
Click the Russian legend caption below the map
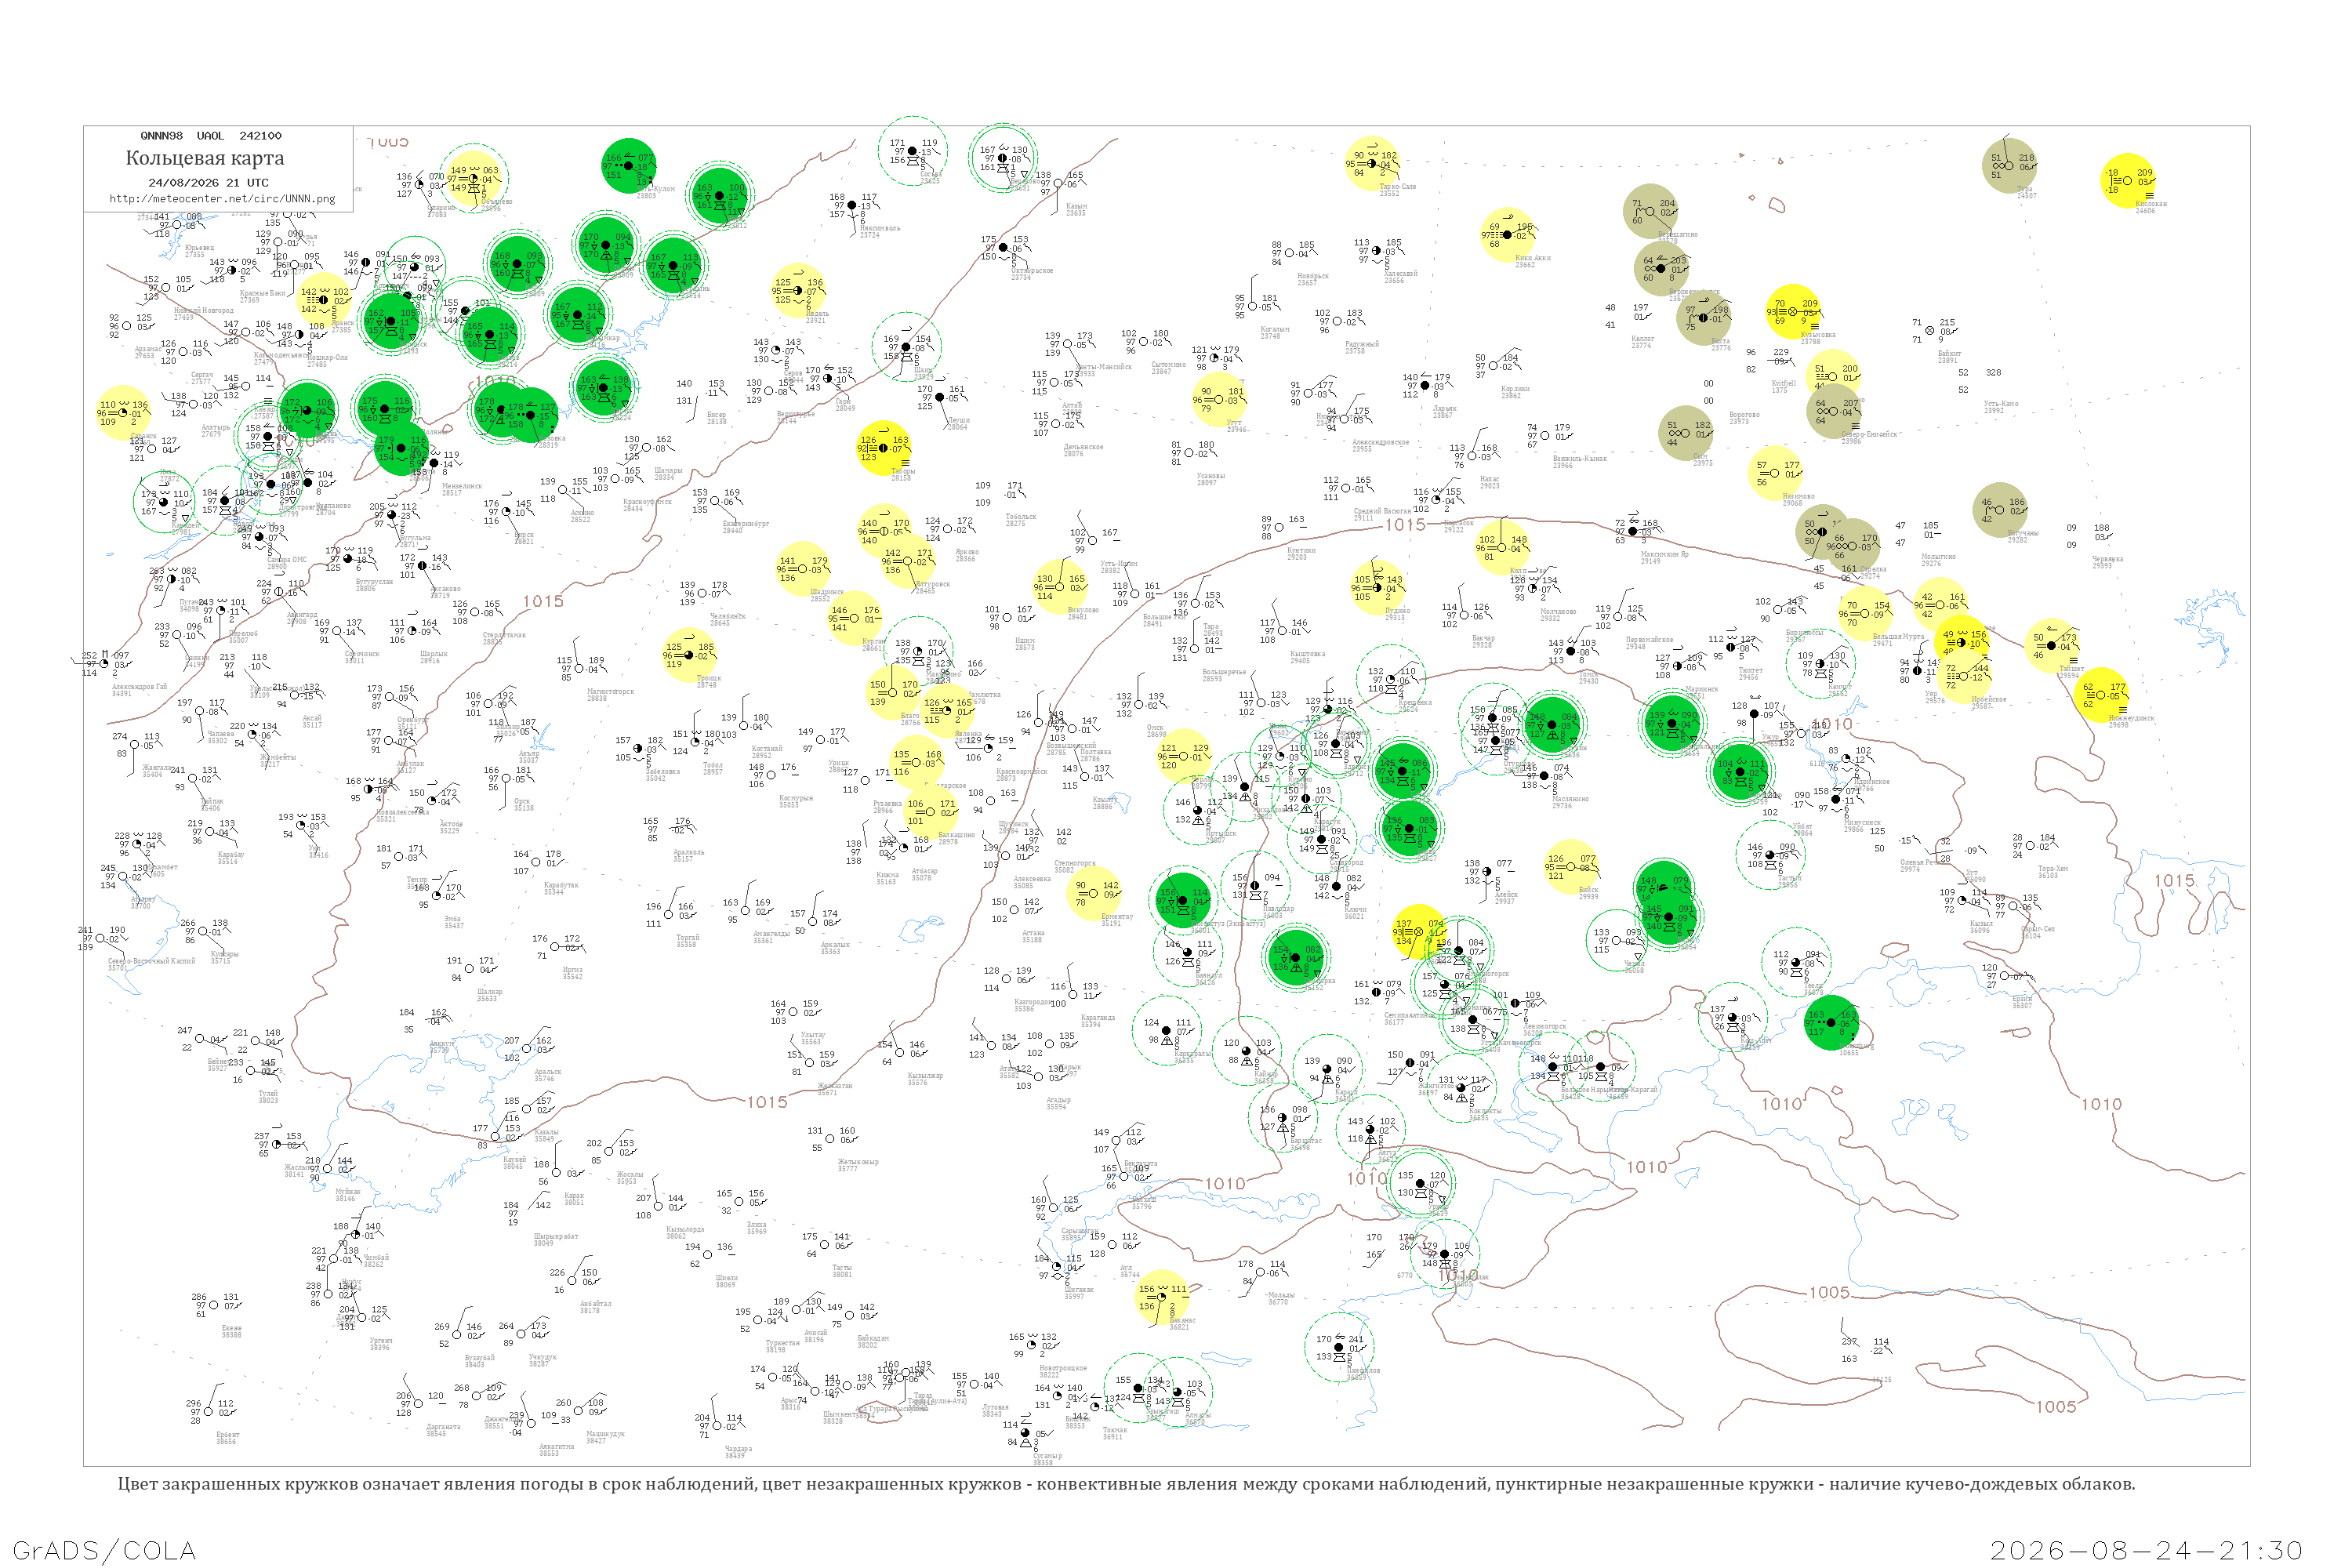1126,1484
